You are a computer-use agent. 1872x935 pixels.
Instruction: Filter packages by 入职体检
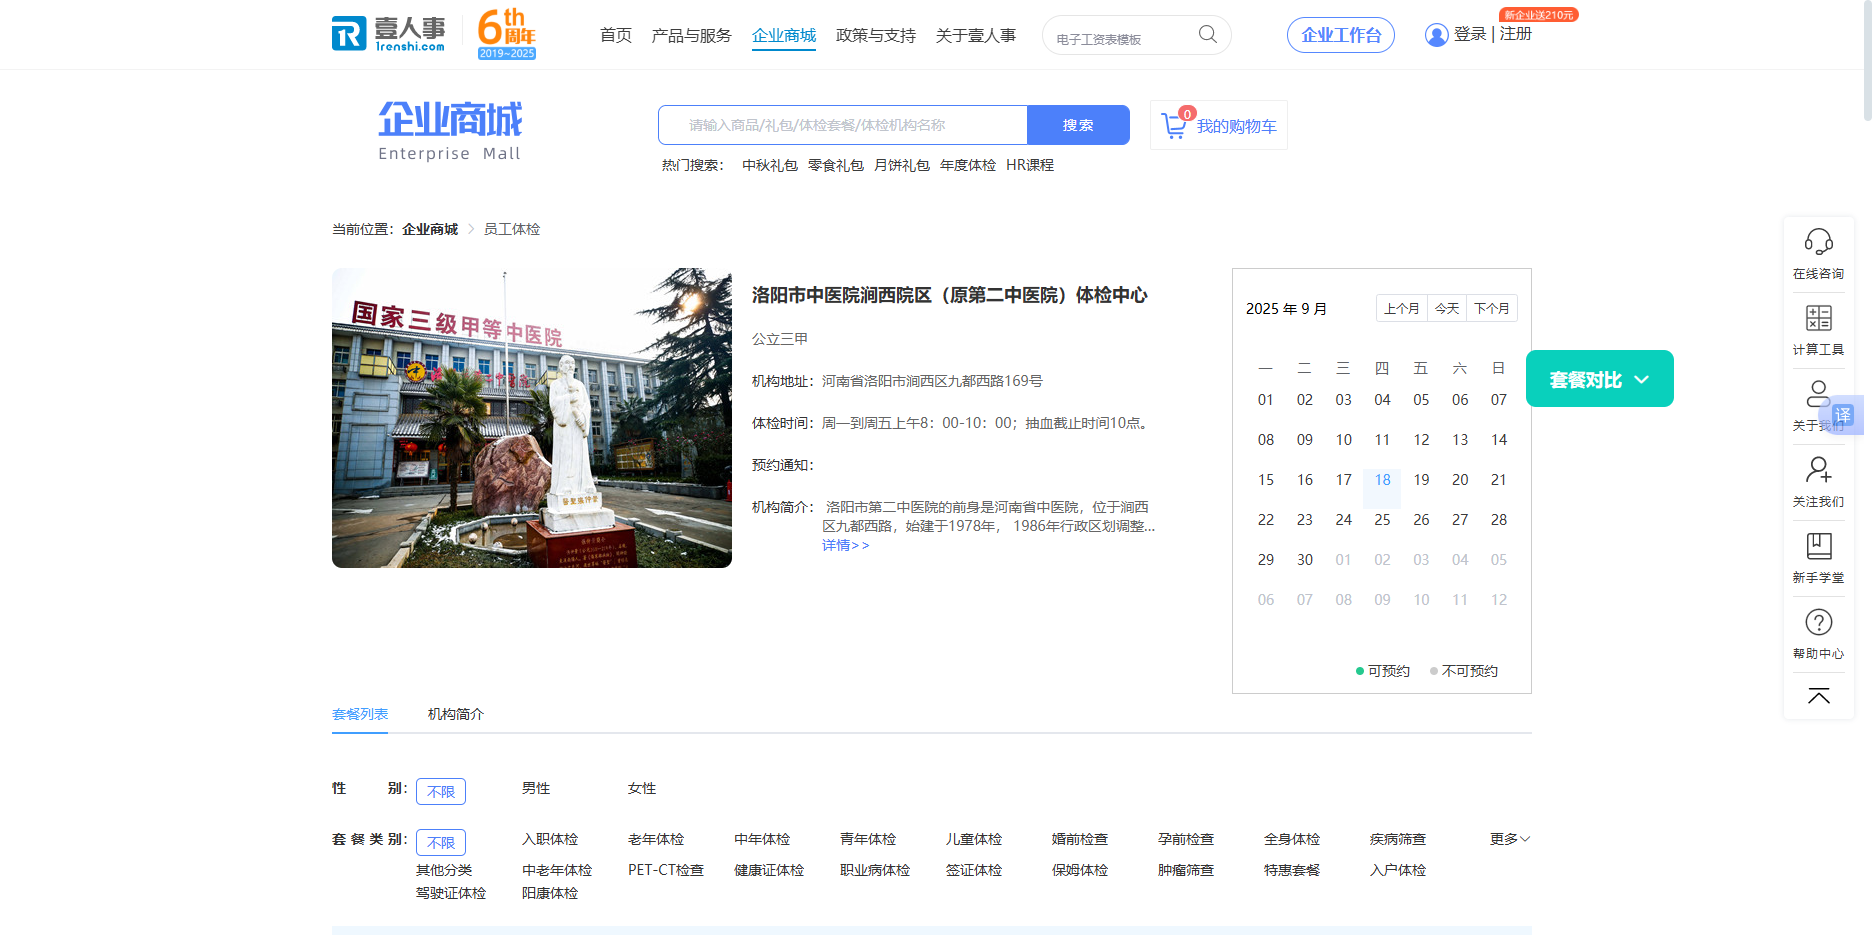(550, 840)
